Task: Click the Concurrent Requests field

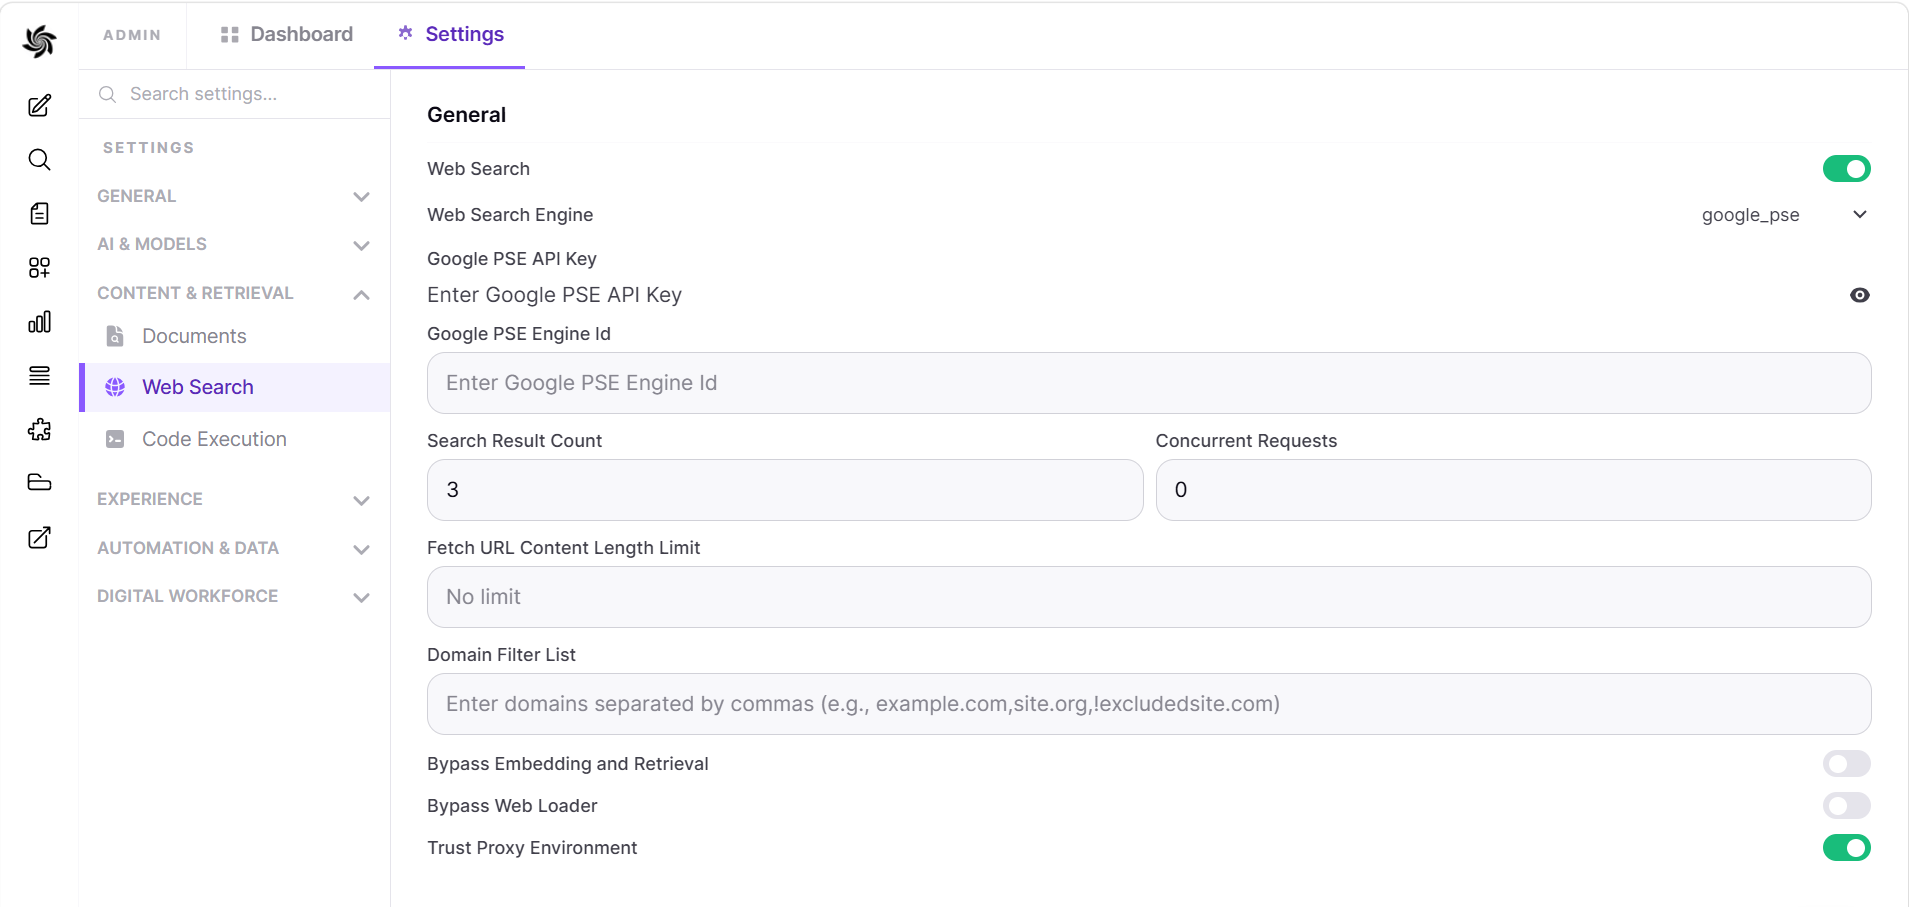Action: pos(1513,490)
